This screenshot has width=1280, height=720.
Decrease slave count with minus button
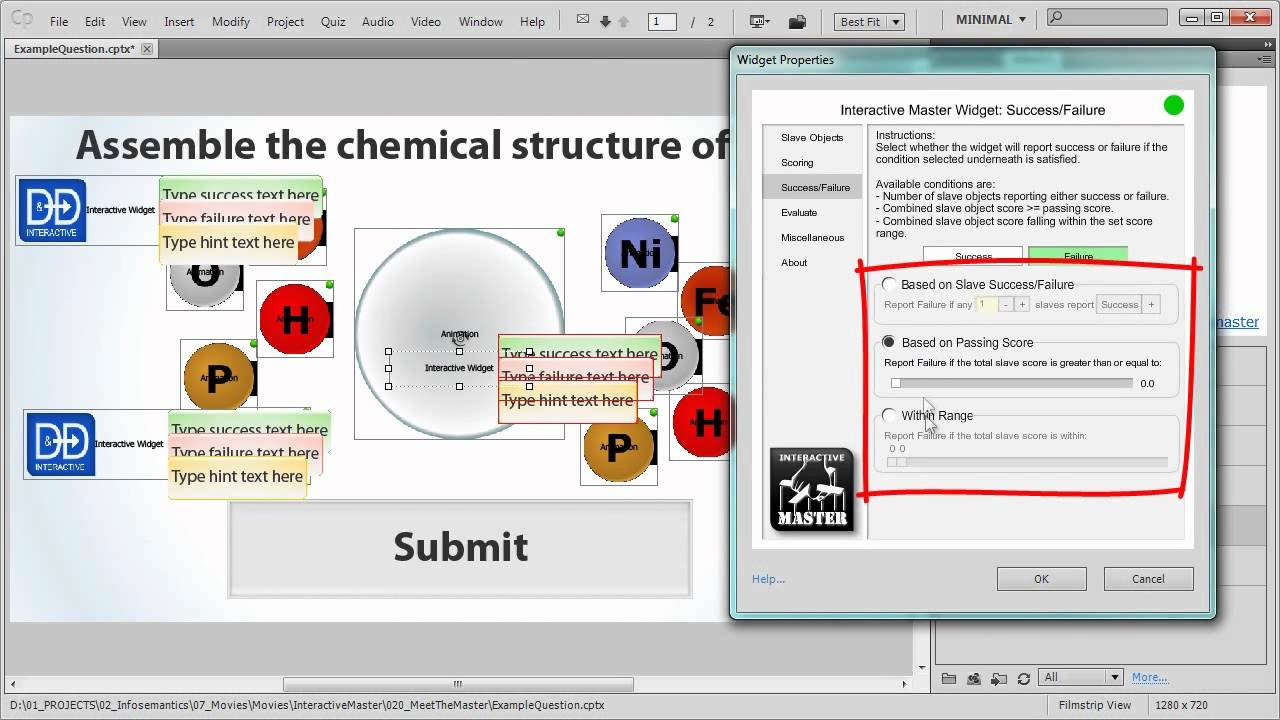1006,305
